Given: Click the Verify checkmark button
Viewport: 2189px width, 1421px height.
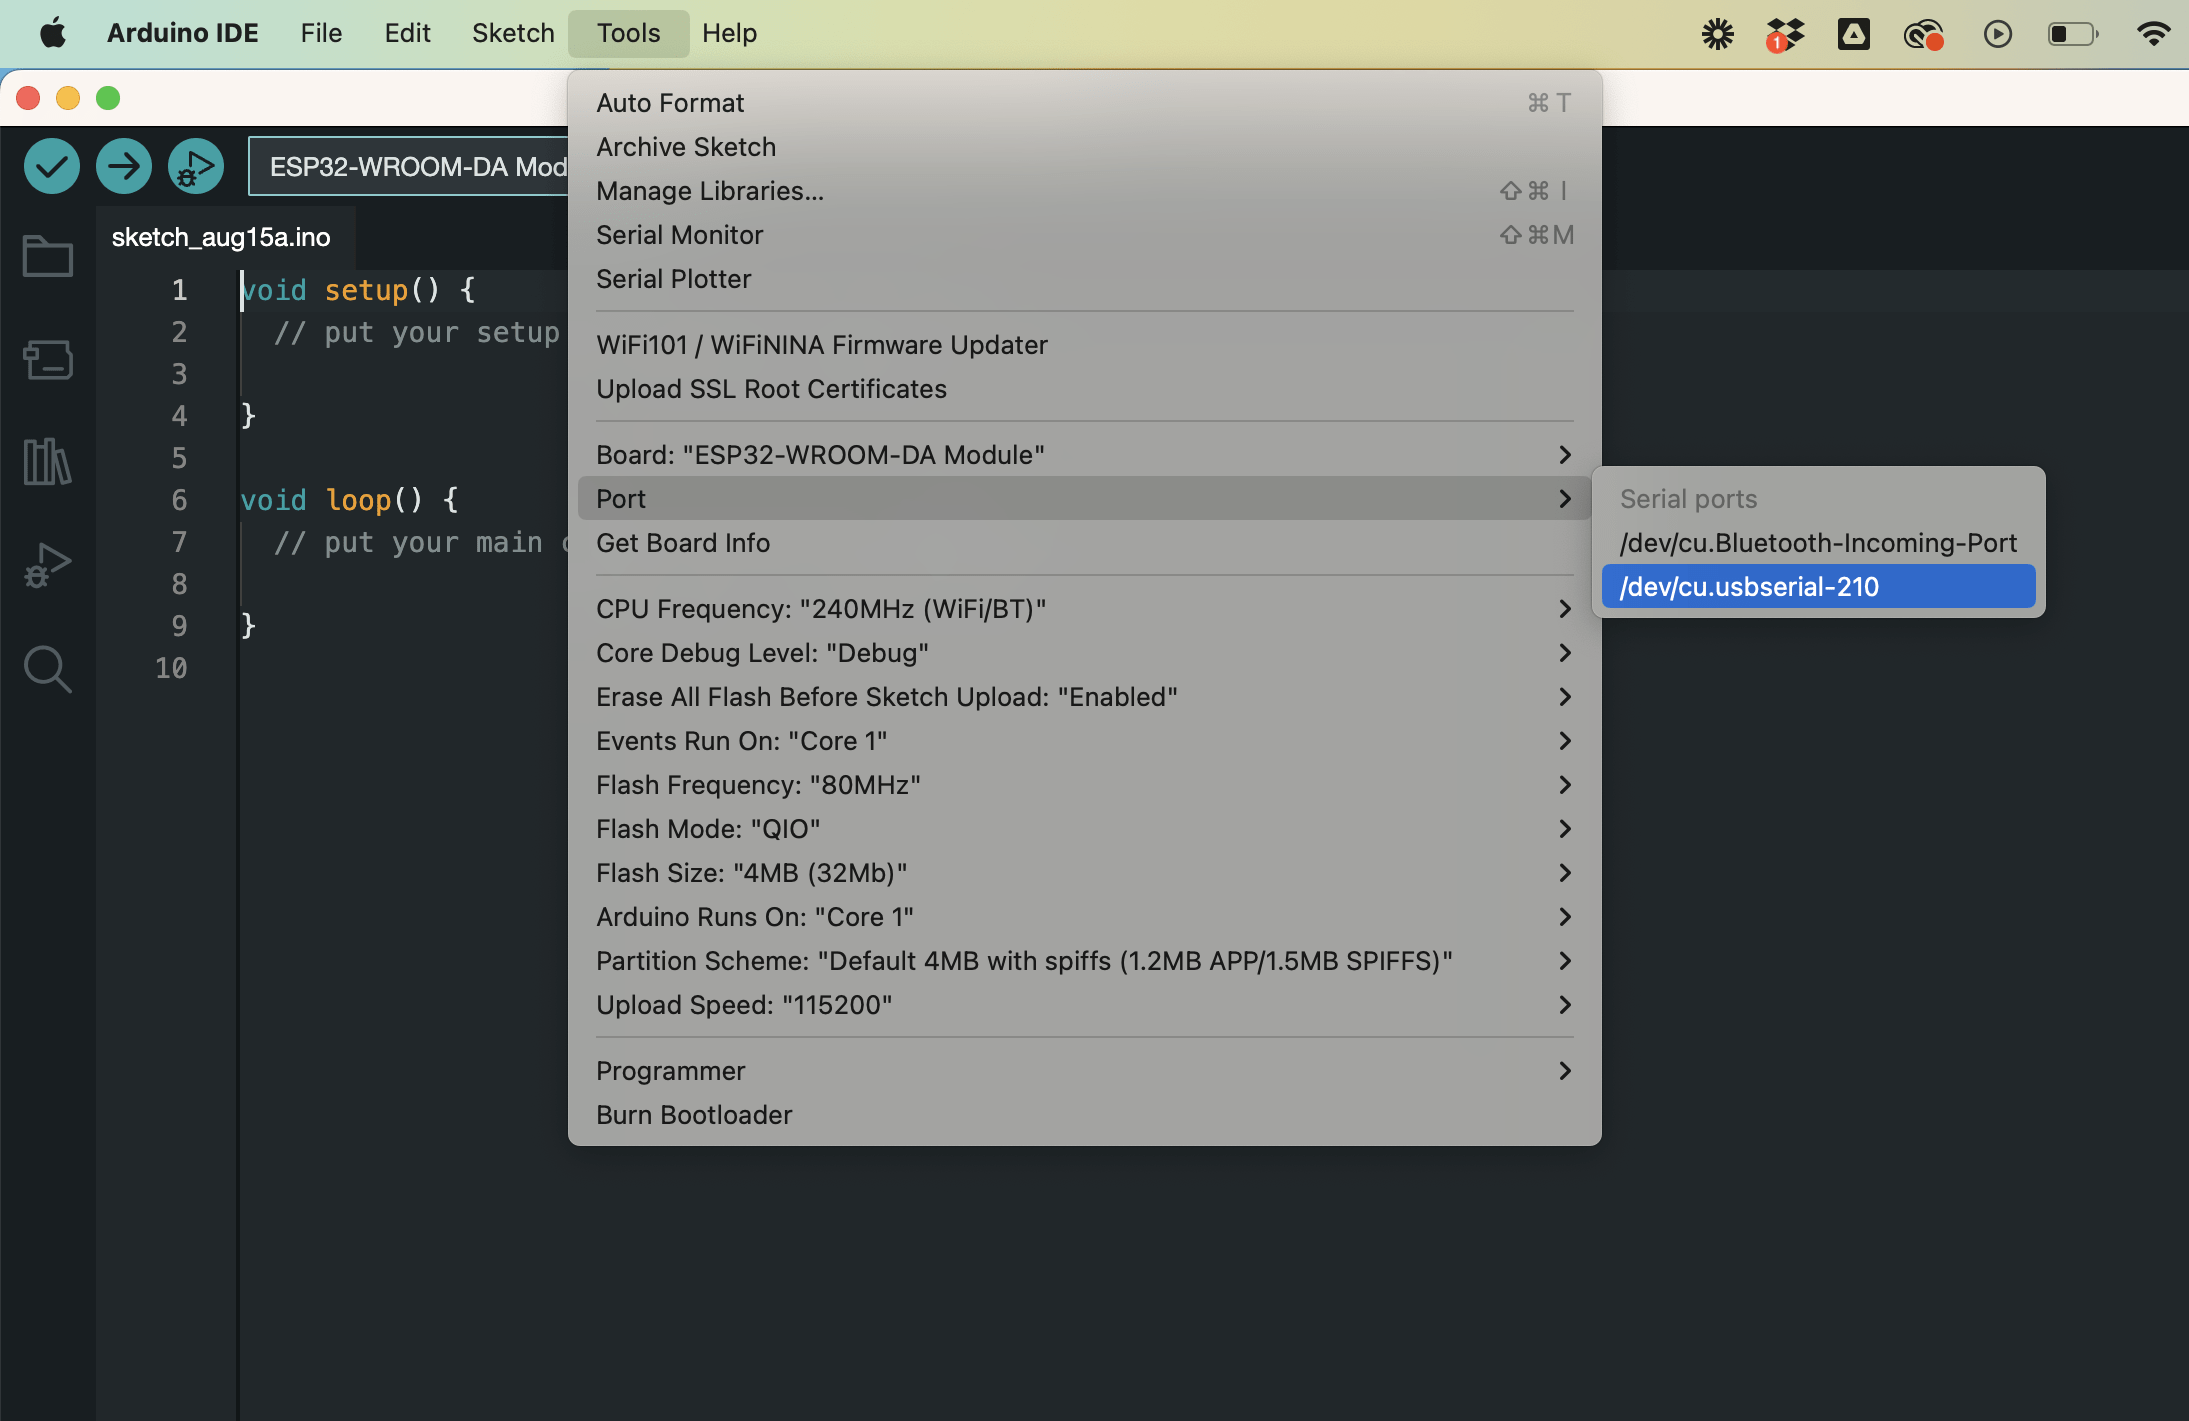Looking at the screenshot, I should (52, 166).
